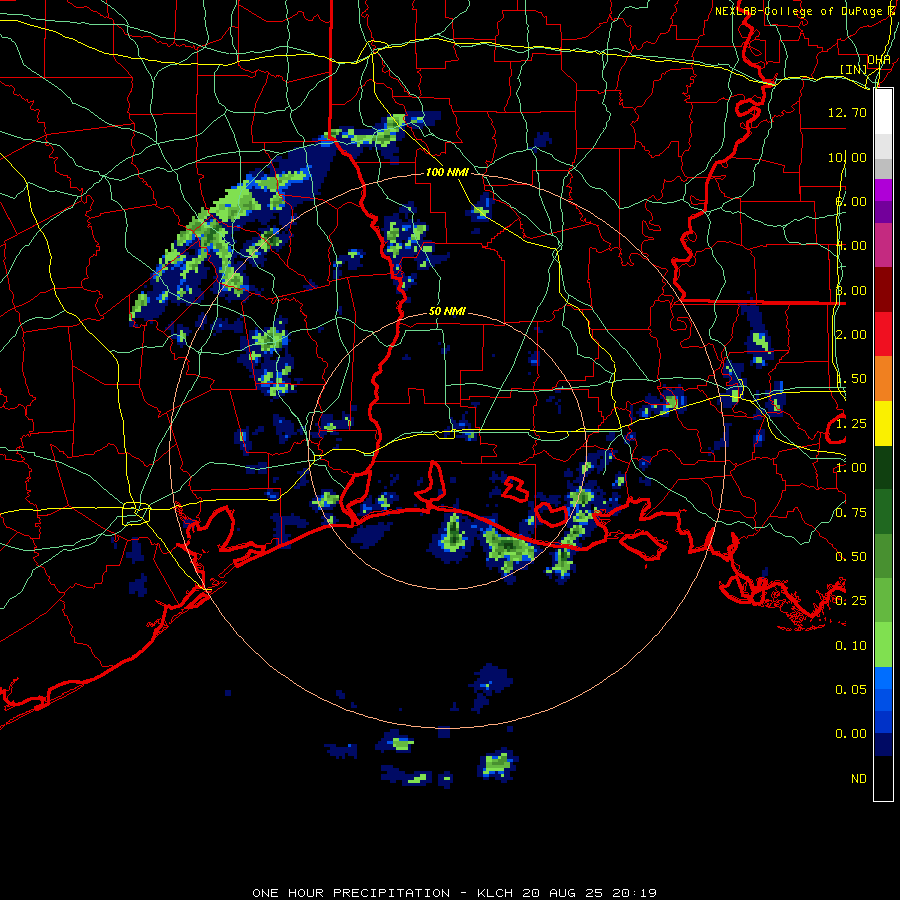The height and width of the screenshot is (900, 900).
Task: Click the [IN] units label
Action: click(854, 69)
